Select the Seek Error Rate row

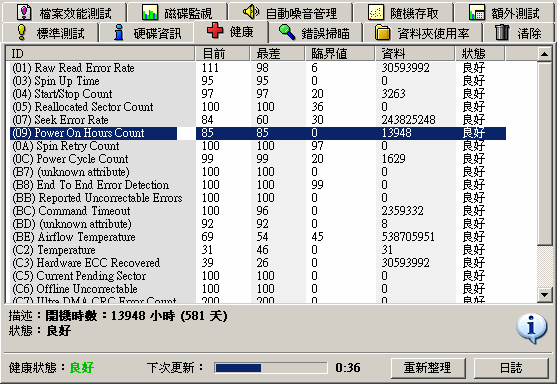coord(258,120)
